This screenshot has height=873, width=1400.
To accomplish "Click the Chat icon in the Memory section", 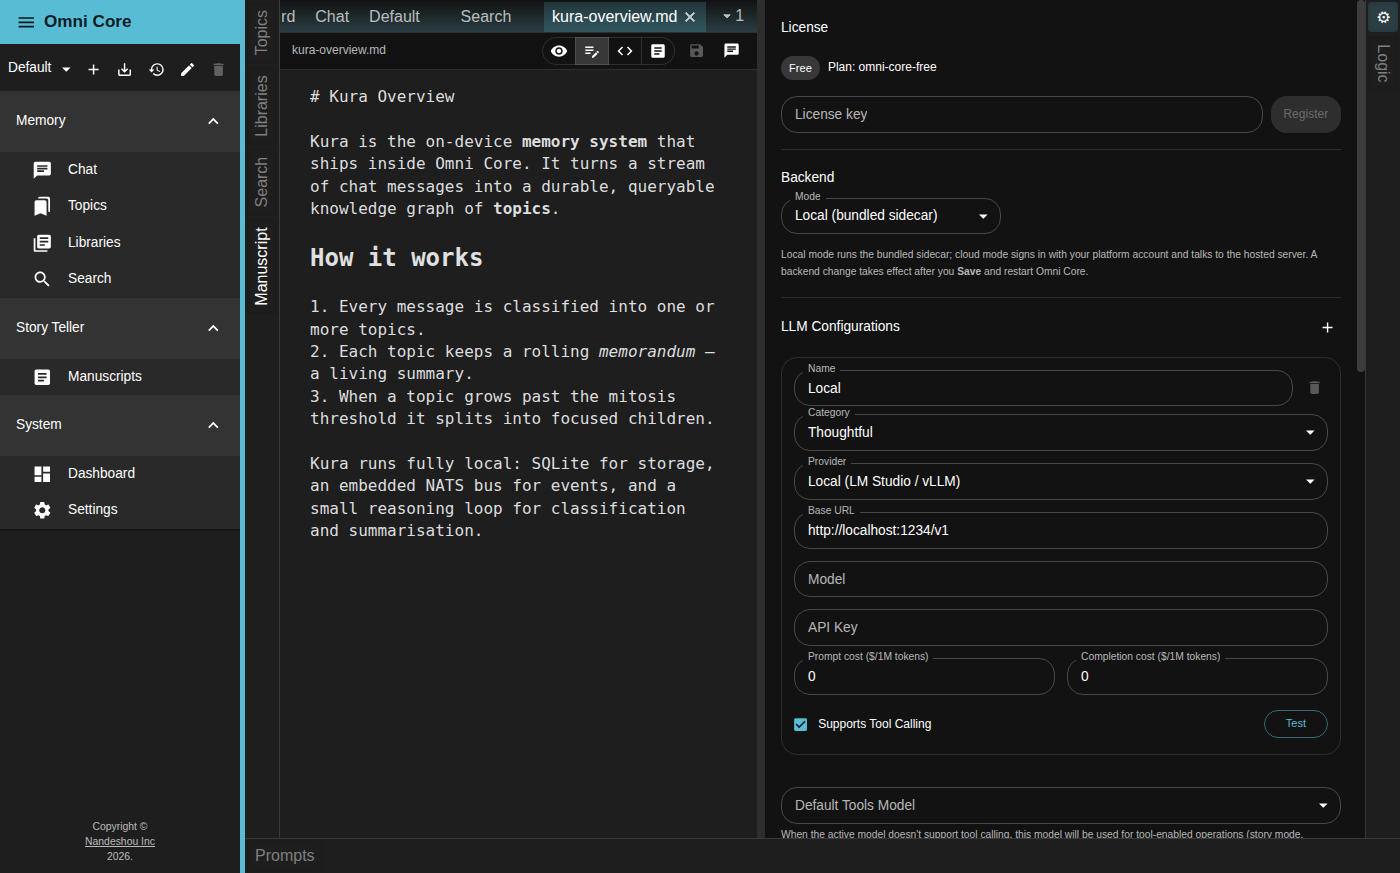I will [42, 170].
